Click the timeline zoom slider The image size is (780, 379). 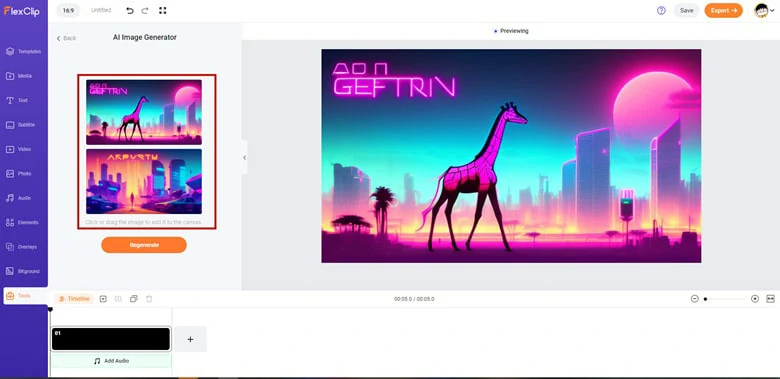725,299
